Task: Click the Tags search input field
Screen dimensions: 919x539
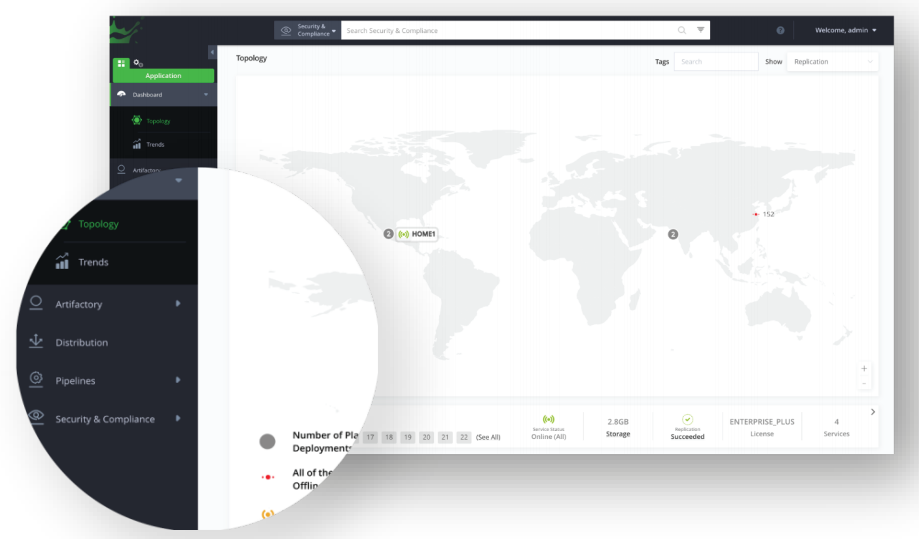Action: click(716, 62)
